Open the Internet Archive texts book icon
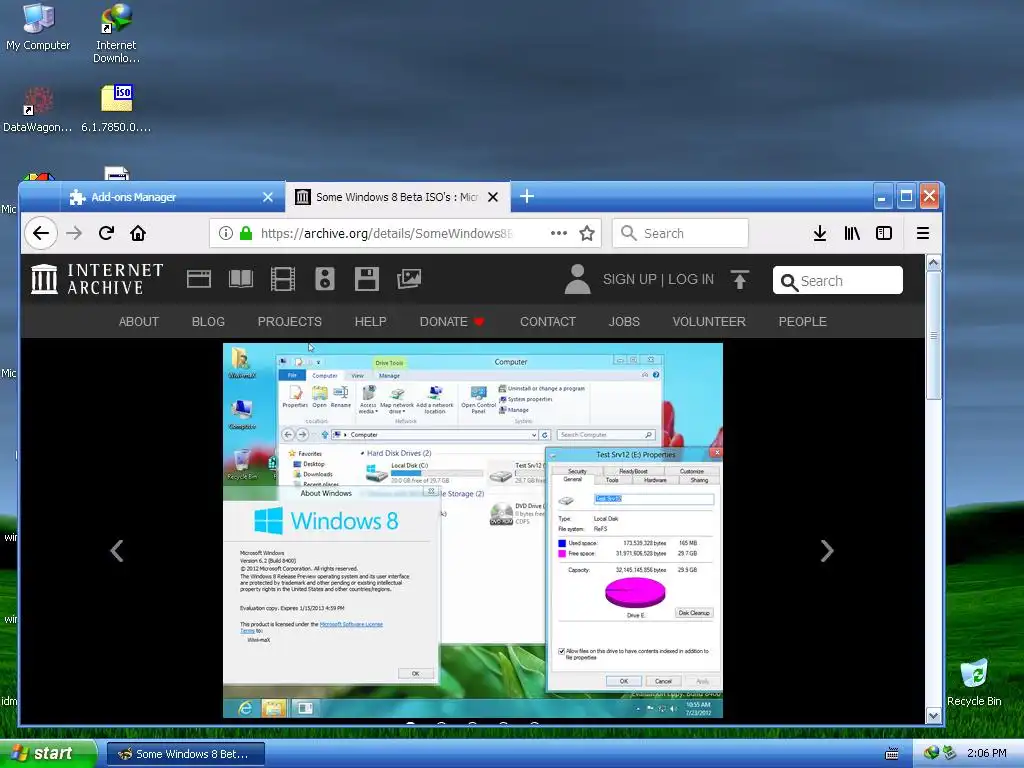The height and width of the screenshot is (768, 1024). click(x=241, y=280)
